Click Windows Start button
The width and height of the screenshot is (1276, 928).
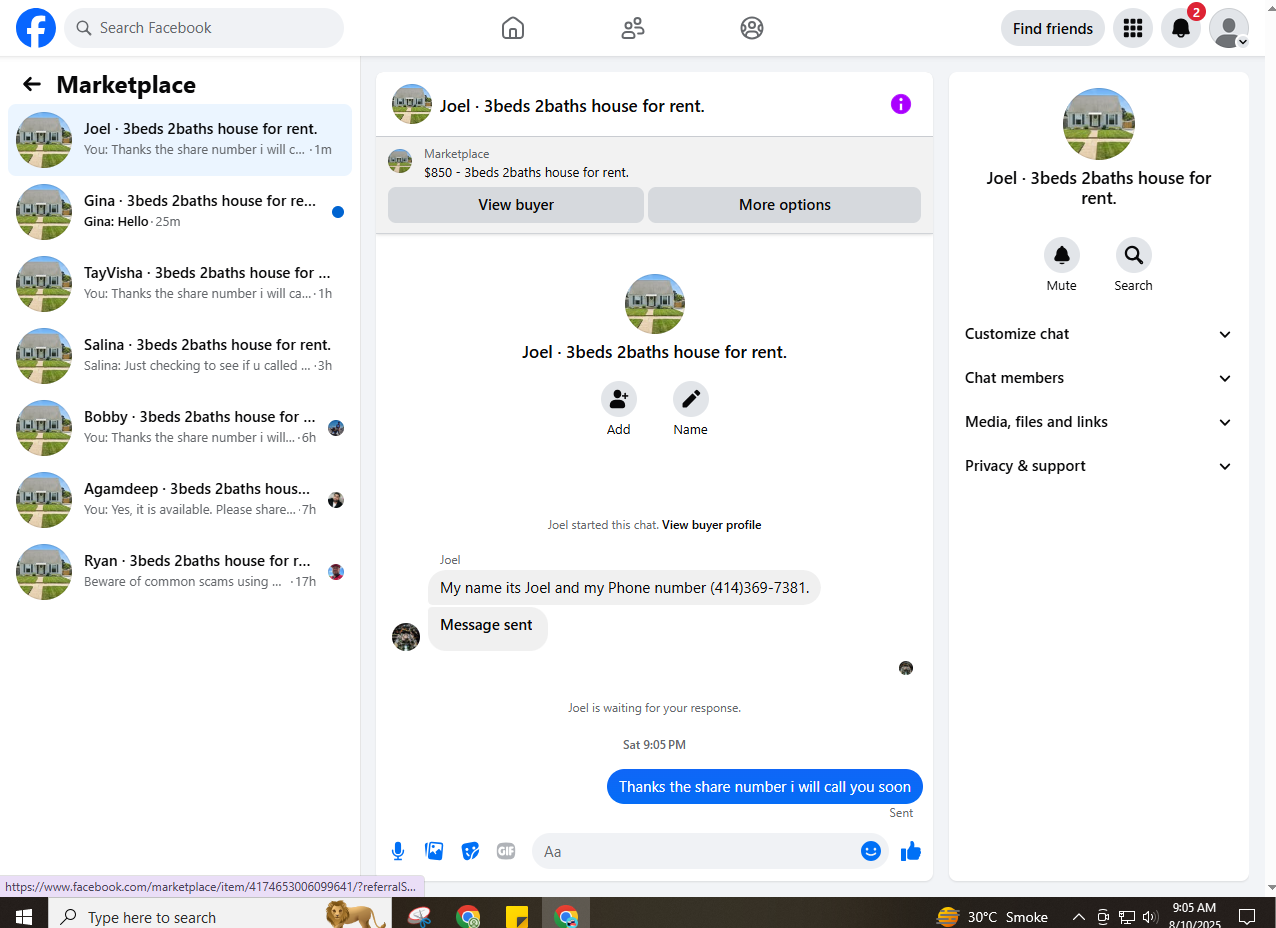click(23, 916)
